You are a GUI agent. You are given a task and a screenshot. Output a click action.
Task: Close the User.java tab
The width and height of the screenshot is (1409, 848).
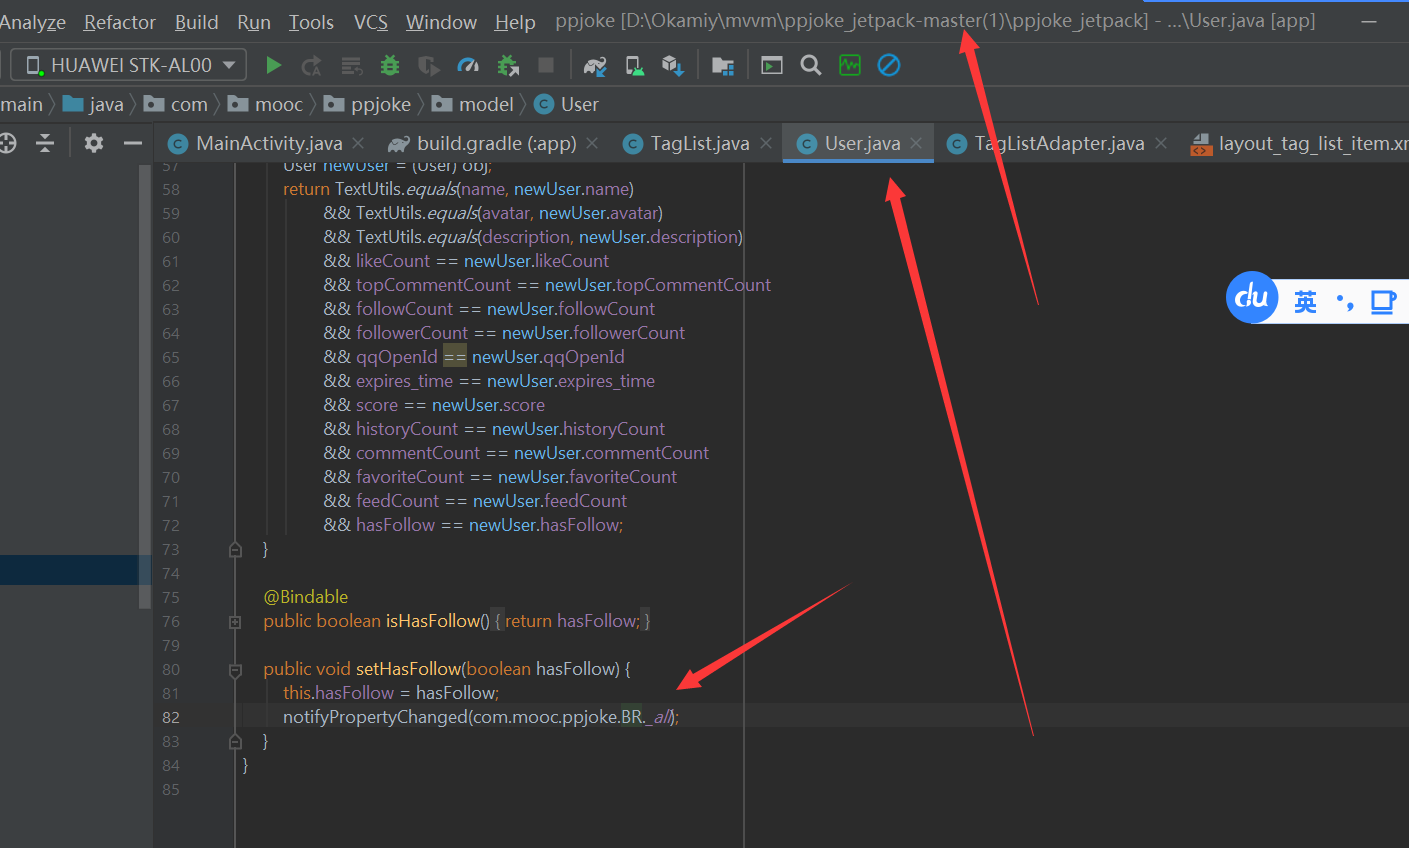tap(916, 143)
